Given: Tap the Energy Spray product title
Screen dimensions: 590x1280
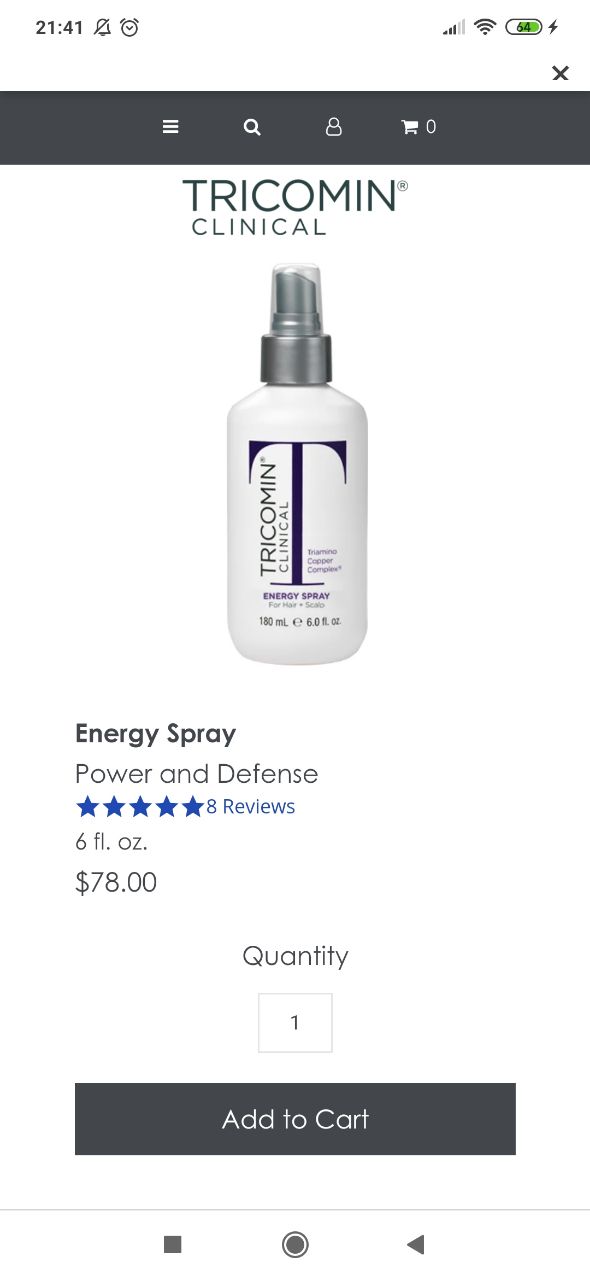Looking at the screenshot, I should tap(156, 734).
